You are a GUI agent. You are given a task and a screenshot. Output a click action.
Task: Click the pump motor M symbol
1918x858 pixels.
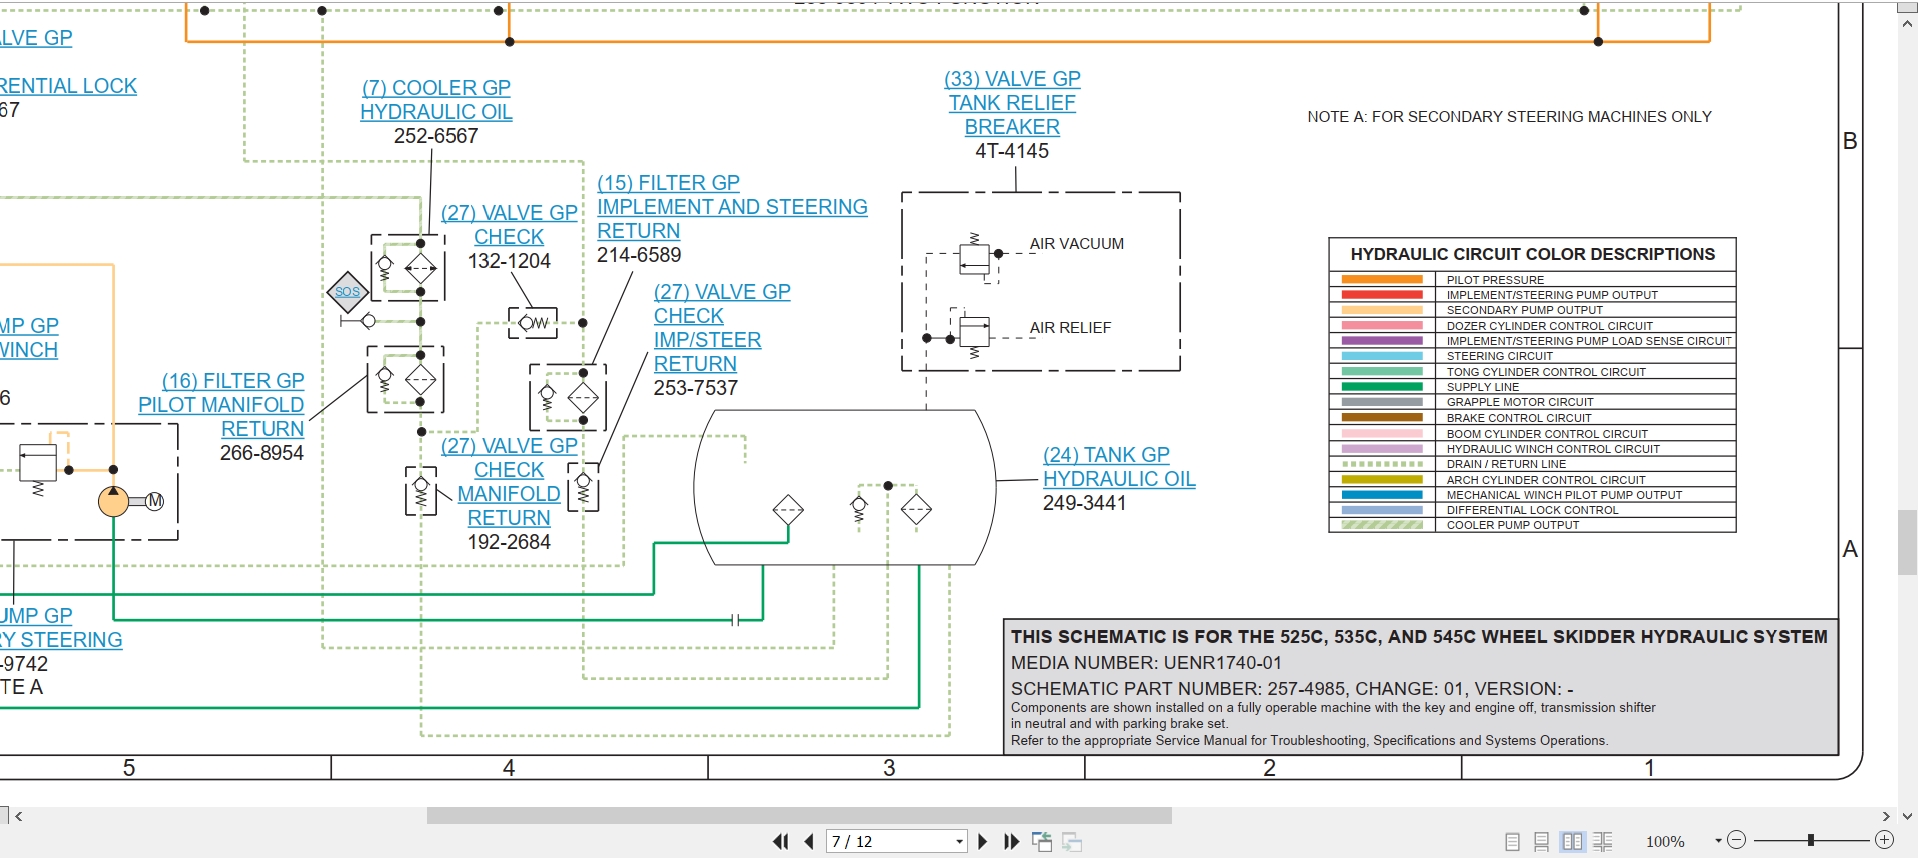[154, 501]
